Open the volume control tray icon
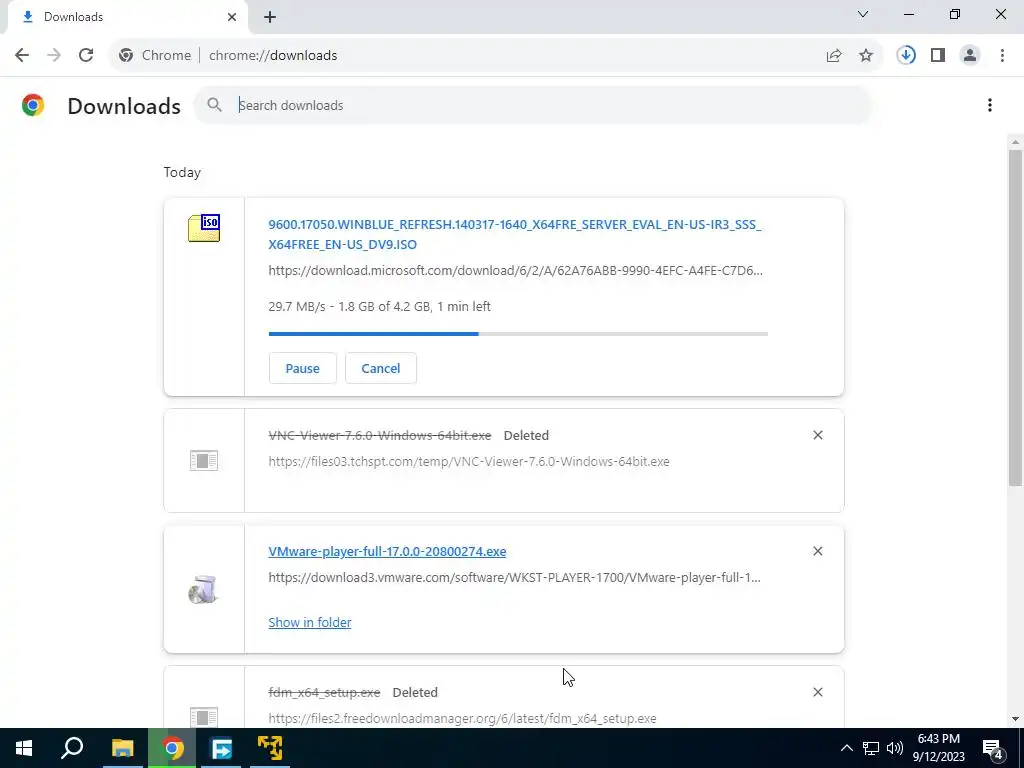Image resolution: width=1024 pixels, height=768 pixels. [x=895, y=748]
